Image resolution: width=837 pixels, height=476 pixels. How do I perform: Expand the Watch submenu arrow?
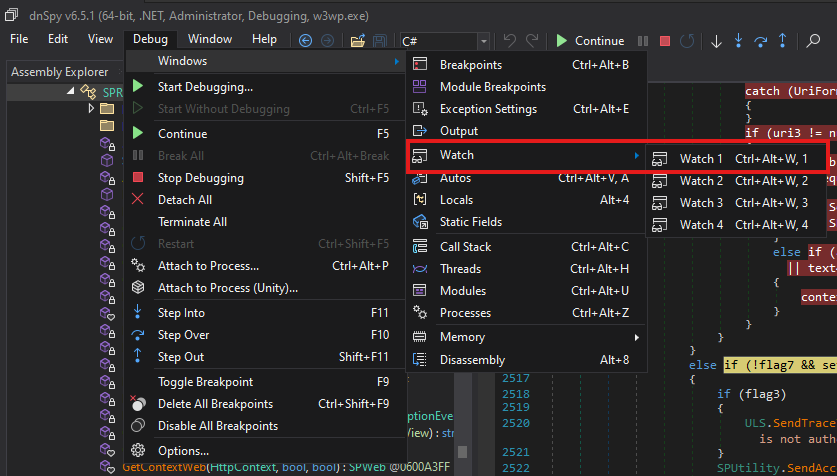[636, 155]
